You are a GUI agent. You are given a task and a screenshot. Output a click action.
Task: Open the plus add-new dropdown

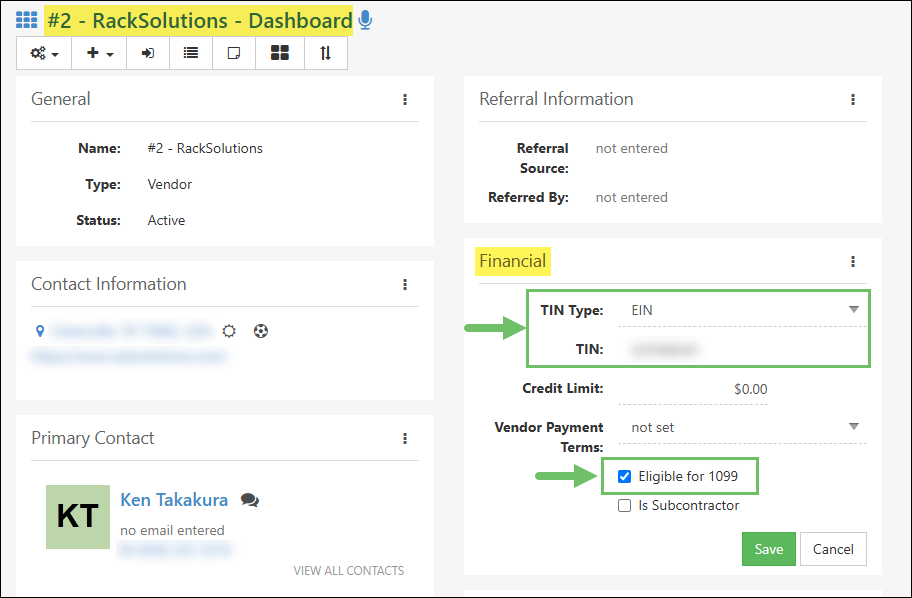[99, 53]
